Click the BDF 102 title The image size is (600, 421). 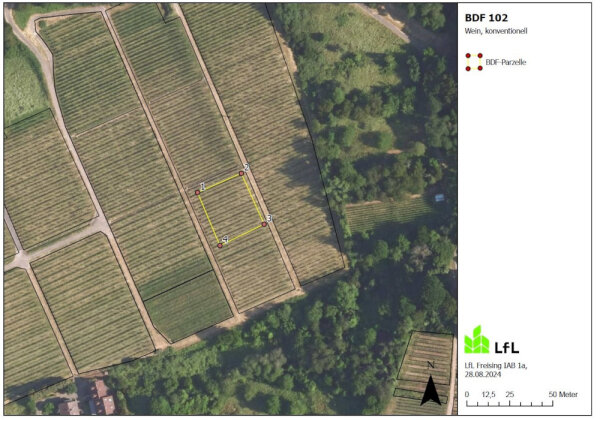pyautogui.click(x=486, y=18)
